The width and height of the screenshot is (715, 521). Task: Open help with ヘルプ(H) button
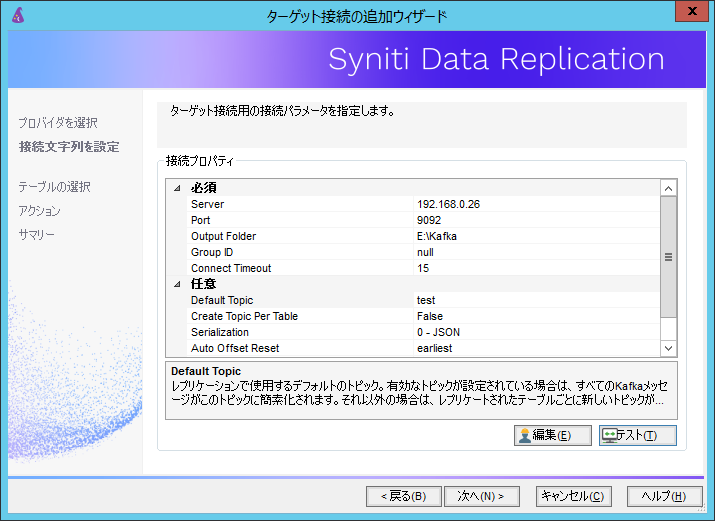664,496
